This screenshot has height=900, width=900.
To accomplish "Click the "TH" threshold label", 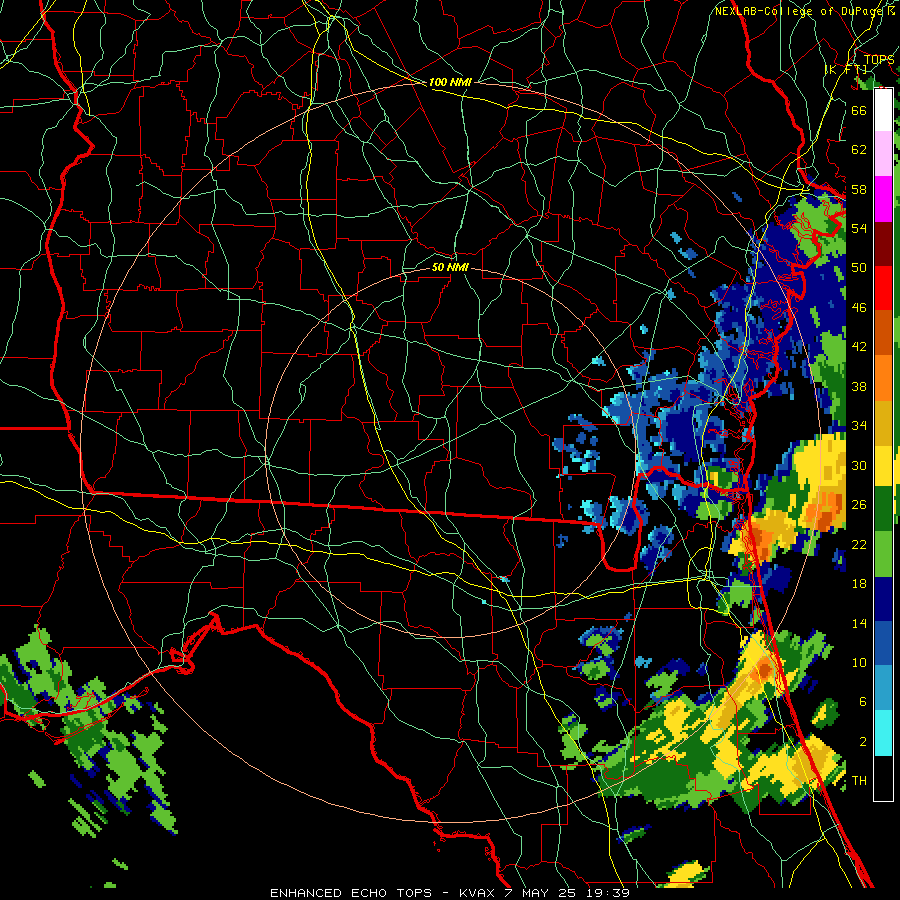I will pyautogui.click(x=859, y=781).
